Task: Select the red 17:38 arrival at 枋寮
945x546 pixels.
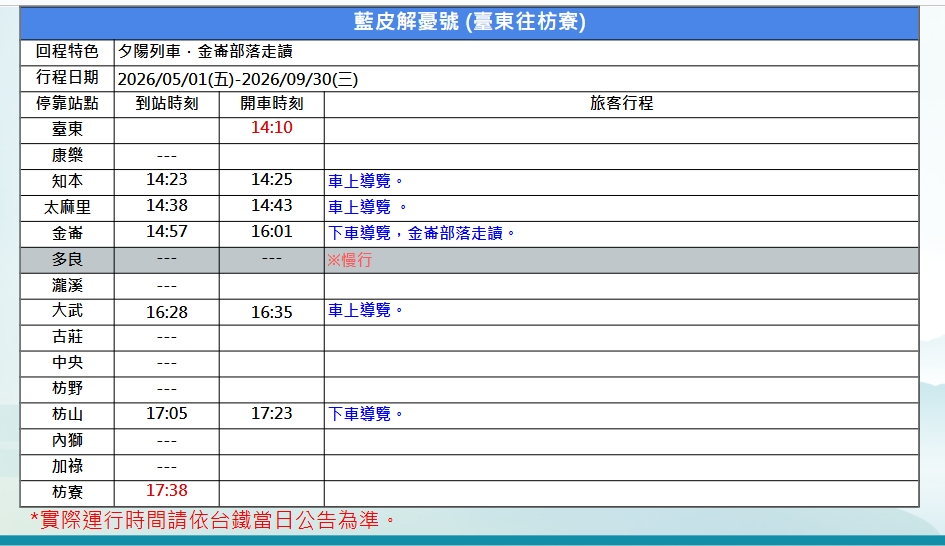Action: pyautogui.click(x=167, y=491)
